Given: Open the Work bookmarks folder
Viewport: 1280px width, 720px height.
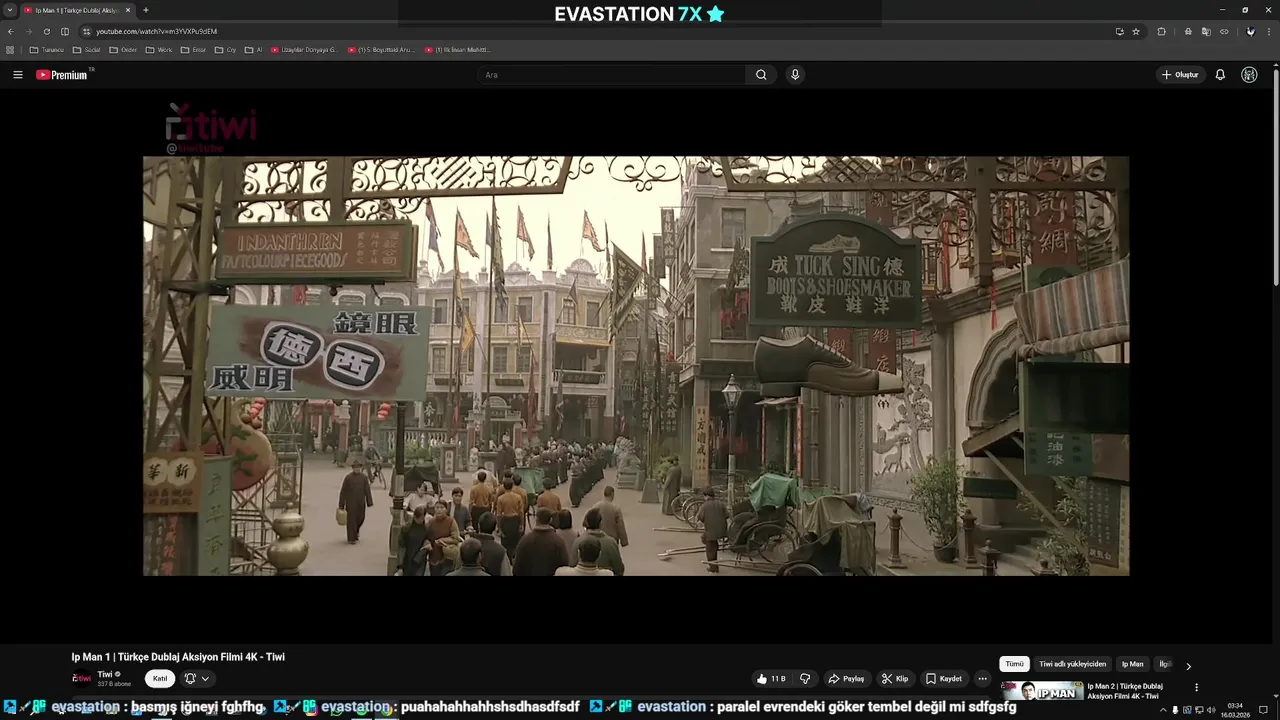Looking at the screenshot, I should pyautogui.click(x=159, y=50).
